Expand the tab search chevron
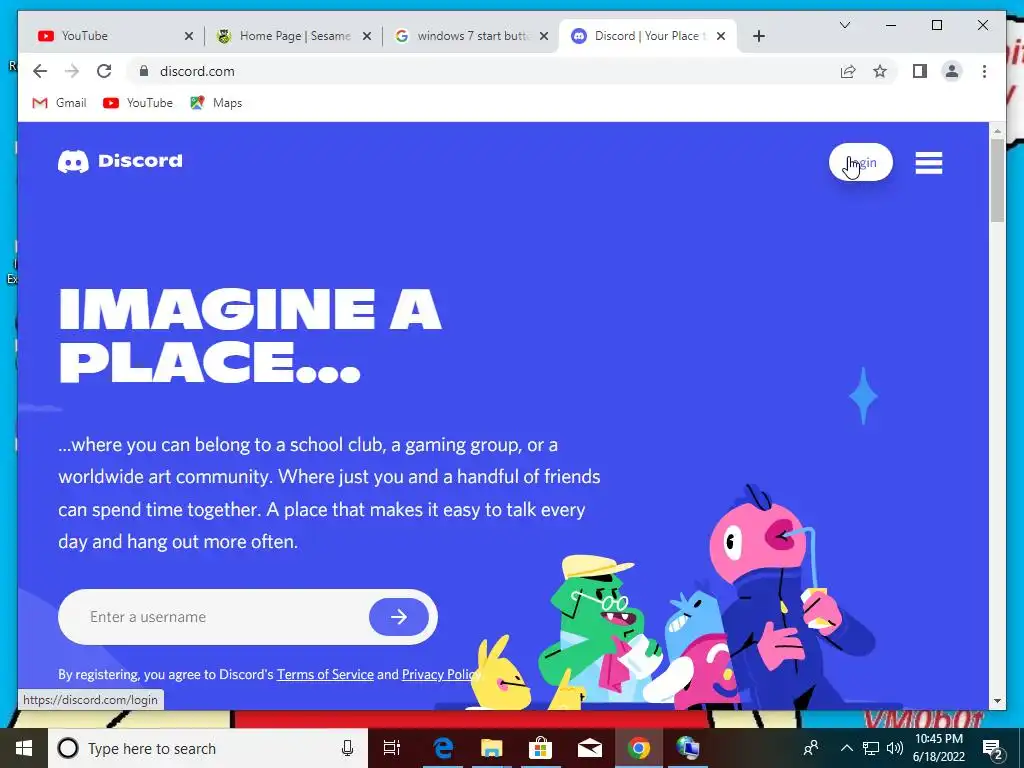The height and width of the screenshot is (768, 1024). coord(844,25)
